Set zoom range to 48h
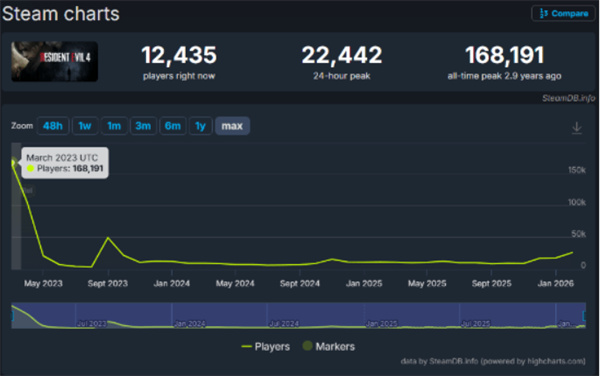Screen dimensions: 600x376 point(53,126)
